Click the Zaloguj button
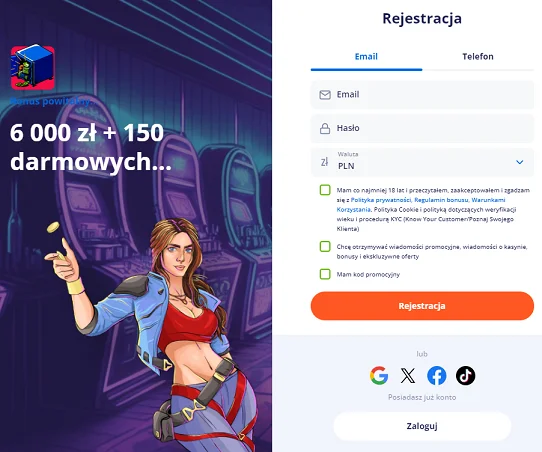542x452 pixels. coord(422,426)
